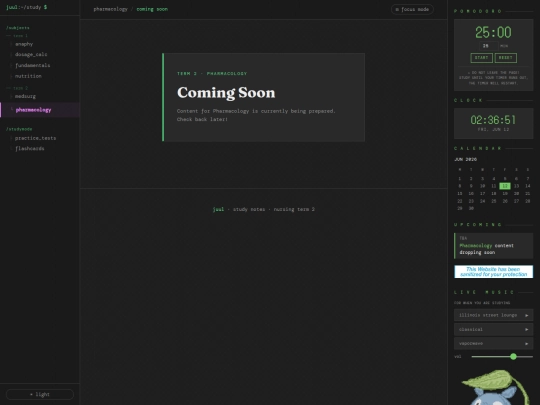Open the anaphy subject
The image size is (540, 405).
24,44
